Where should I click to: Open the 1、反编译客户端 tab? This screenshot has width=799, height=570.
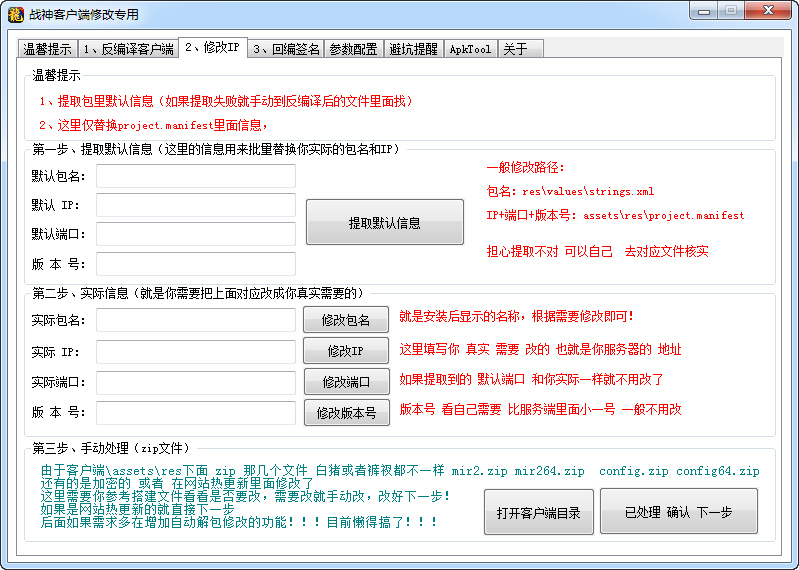click(128, 49)
